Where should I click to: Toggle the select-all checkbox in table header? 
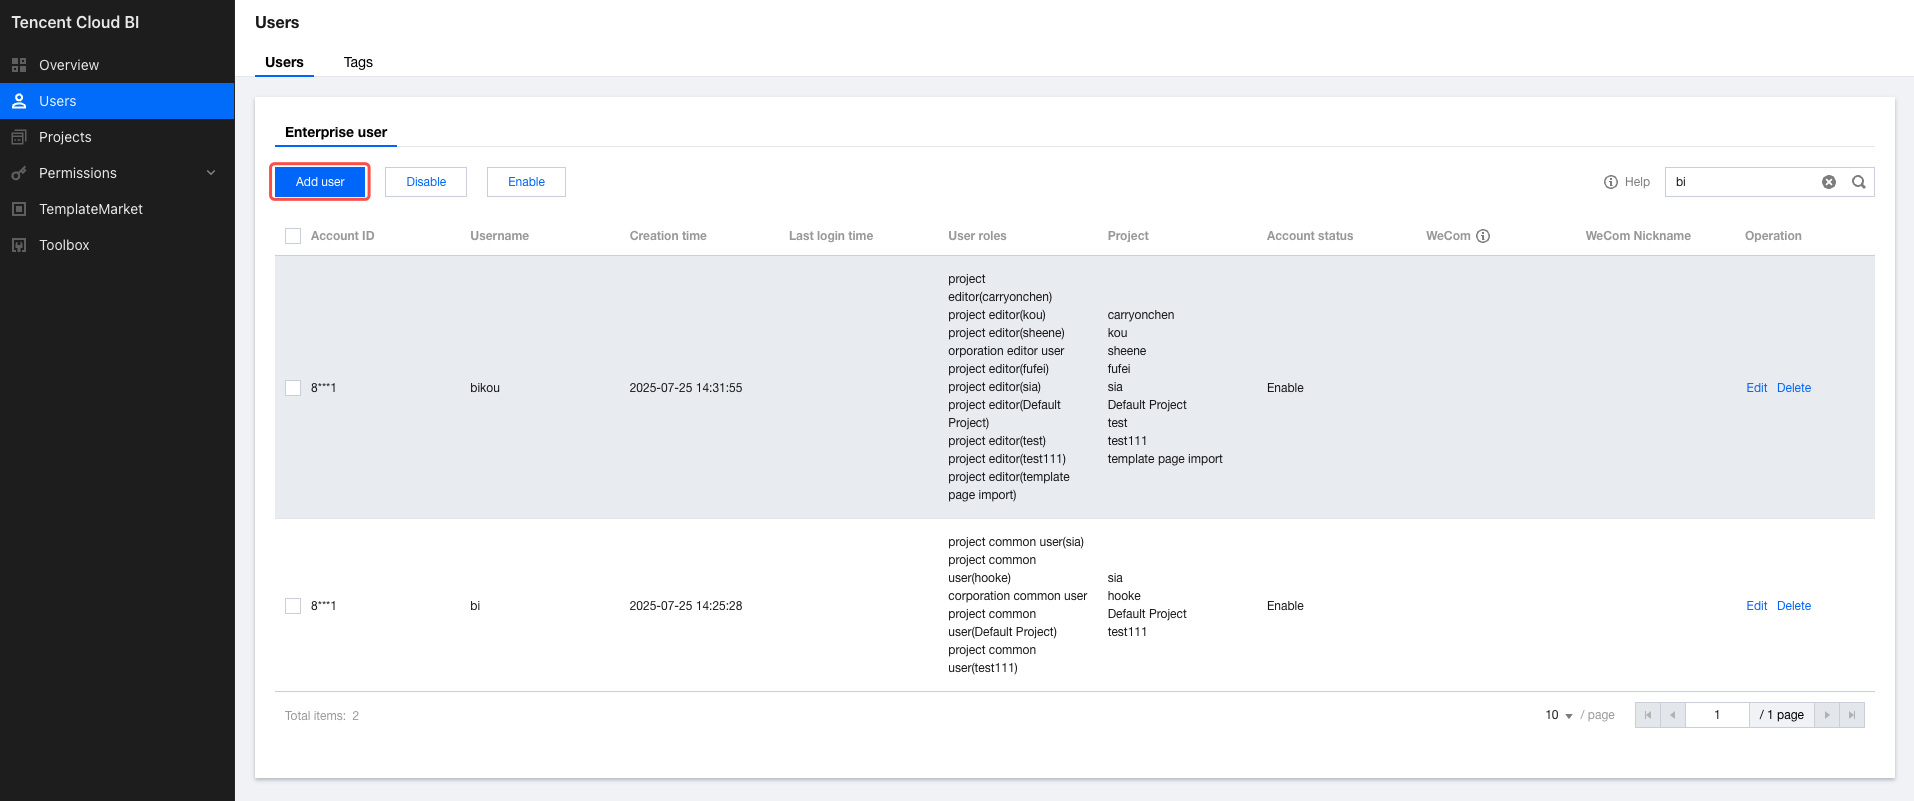click(x=293, y=236)
